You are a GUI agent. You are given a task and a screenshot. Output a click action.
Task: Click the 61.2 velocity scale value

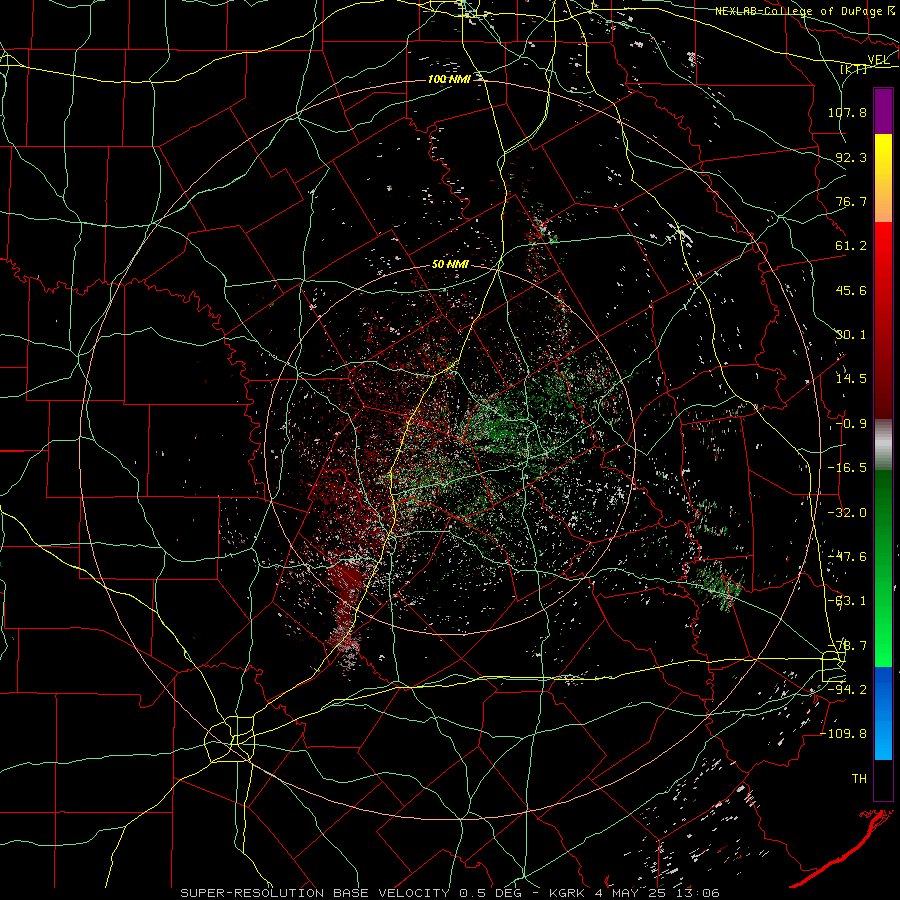point(851,246)
